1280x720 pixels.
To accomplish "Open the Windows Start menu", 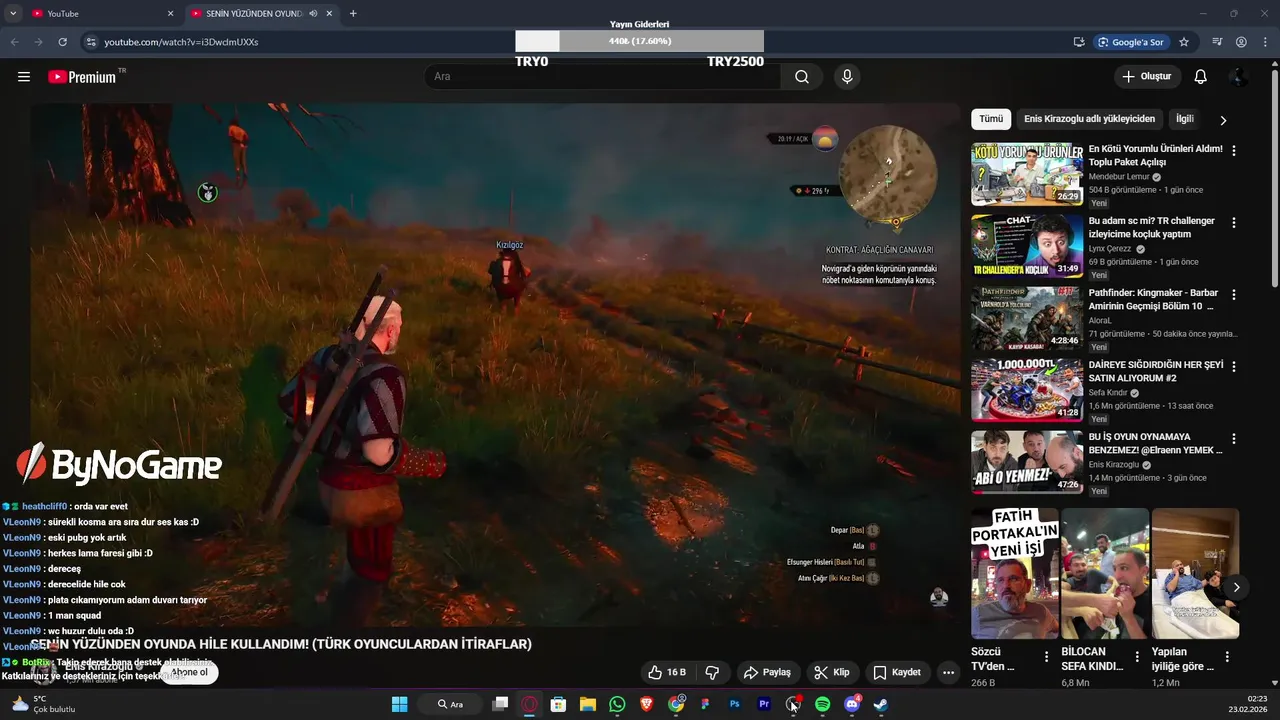I will point(399,704).
